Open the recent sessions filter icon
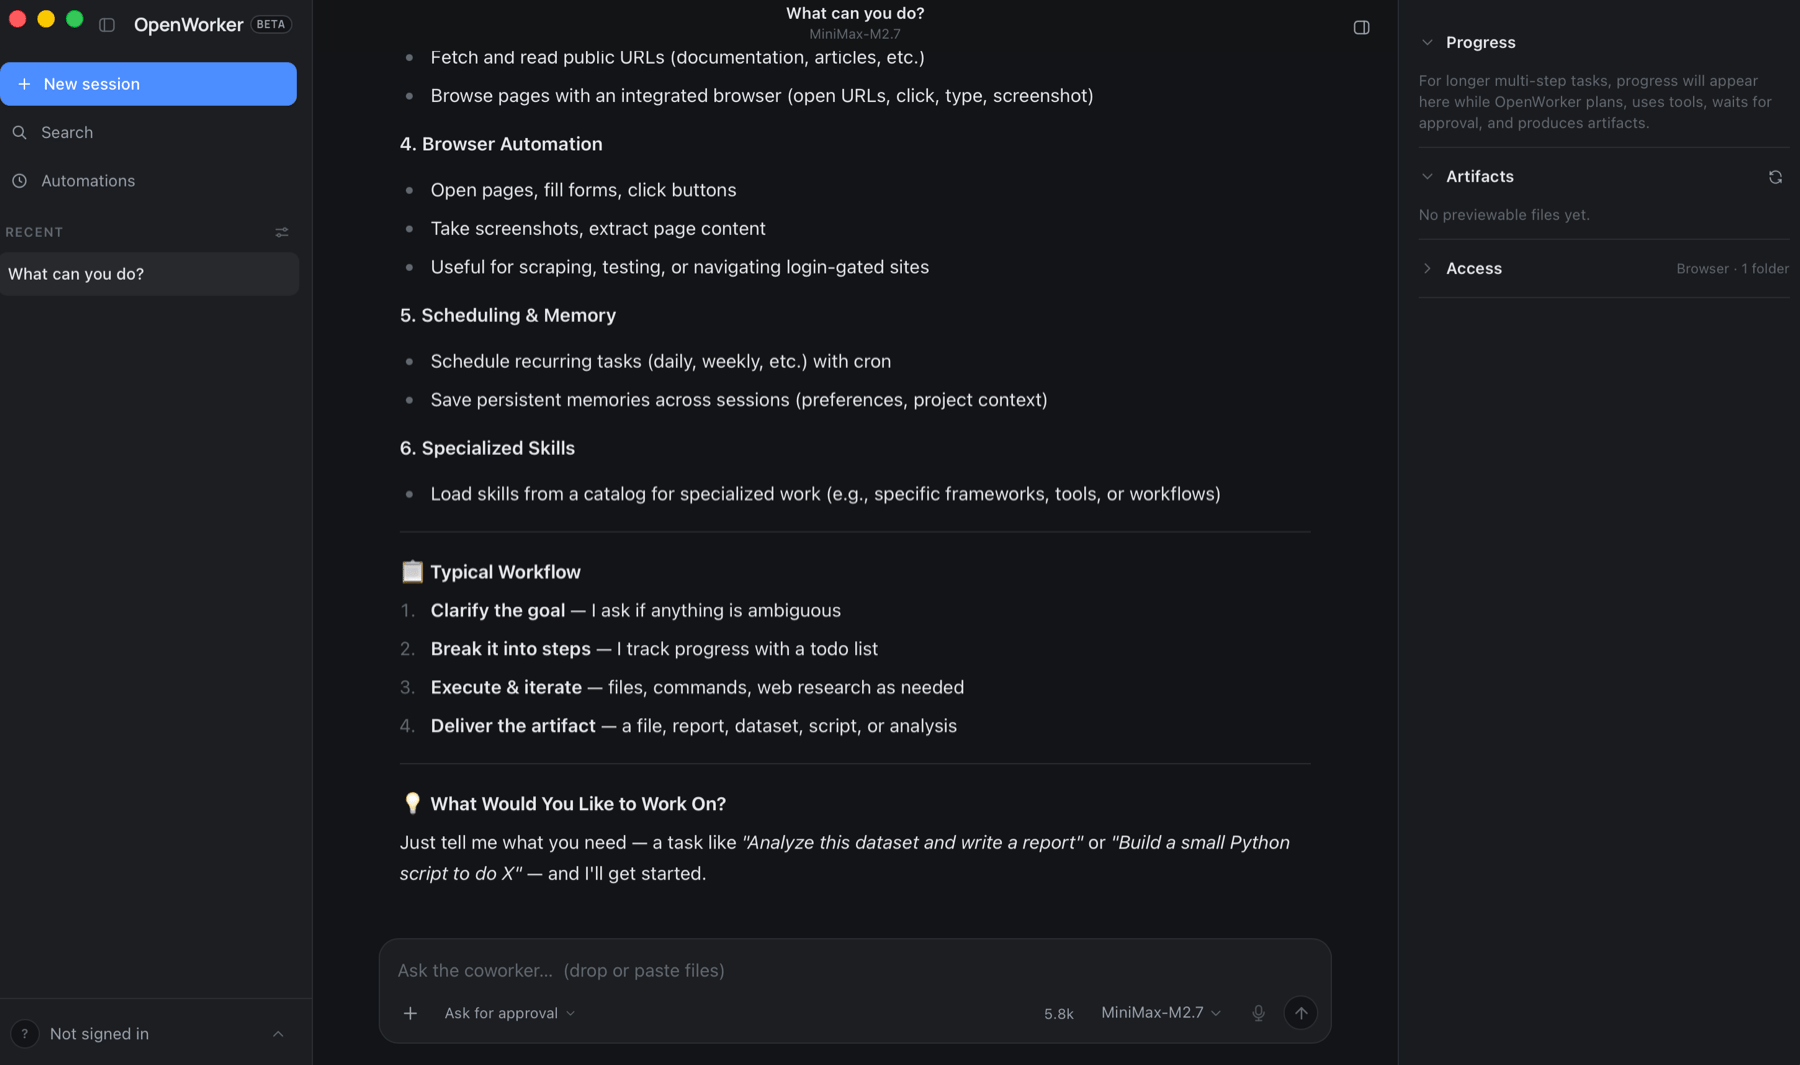Image resolution: width=1800 pixels, height=1065 pixels. pyautogui.click(x=282, y=232)
